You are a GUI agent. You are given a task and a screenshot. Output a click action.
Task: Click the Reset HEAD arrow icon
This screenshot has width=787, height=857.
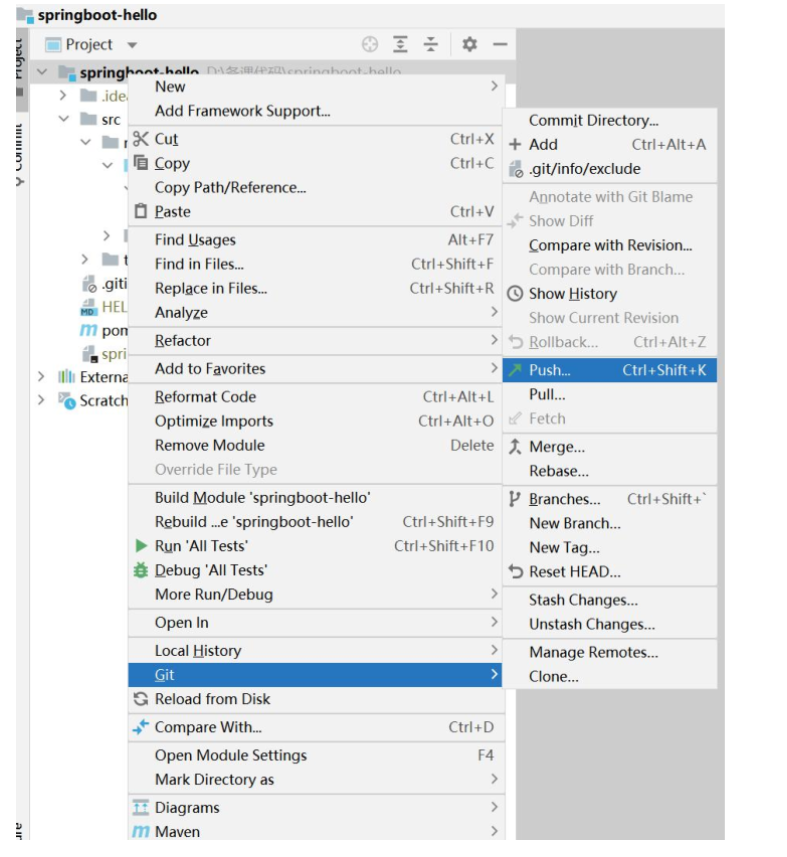(515, 571)
